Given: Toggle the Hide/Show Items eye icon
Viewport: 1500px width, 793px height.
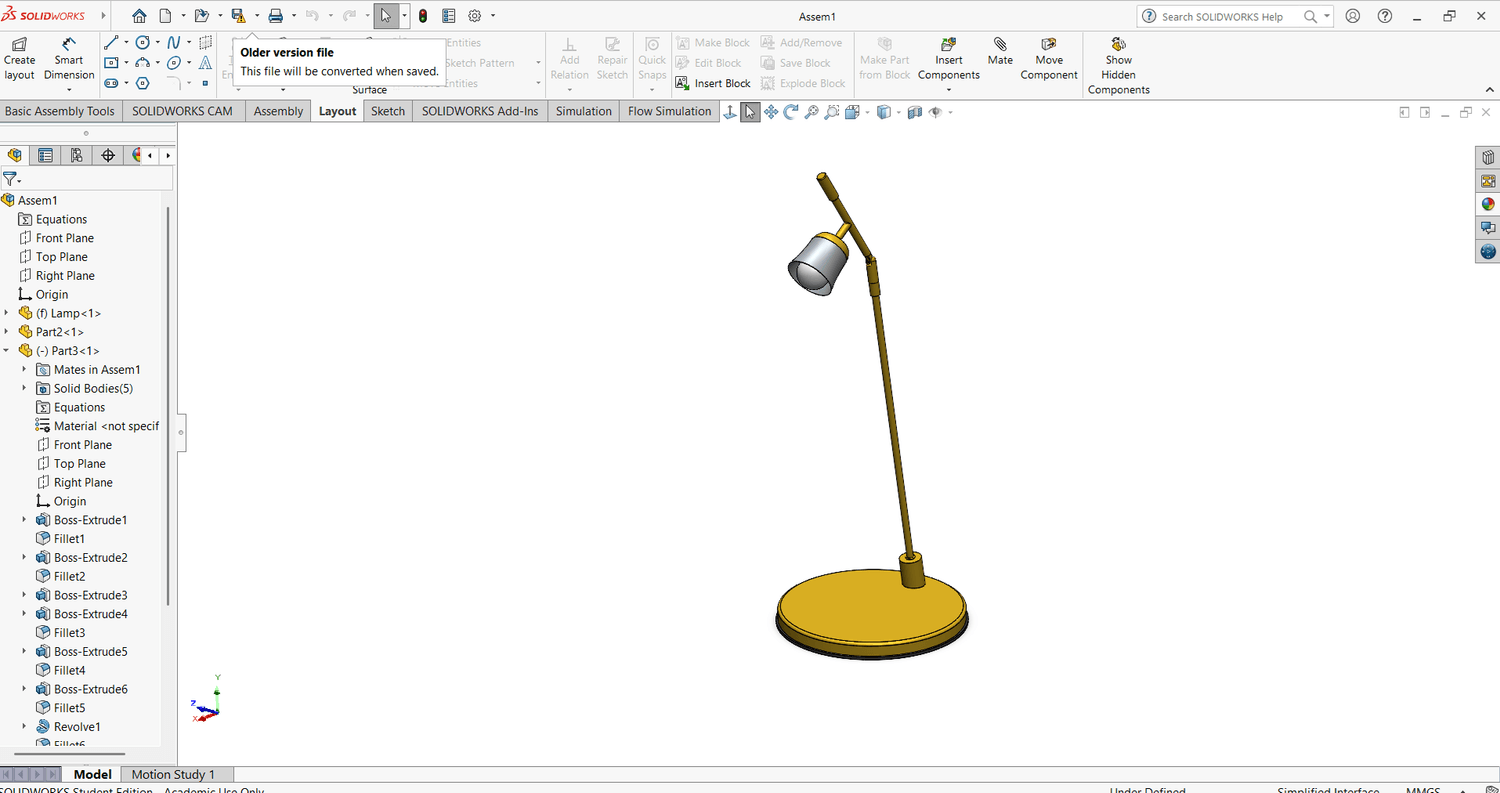Looking at the screenshot, I should 935,112.
